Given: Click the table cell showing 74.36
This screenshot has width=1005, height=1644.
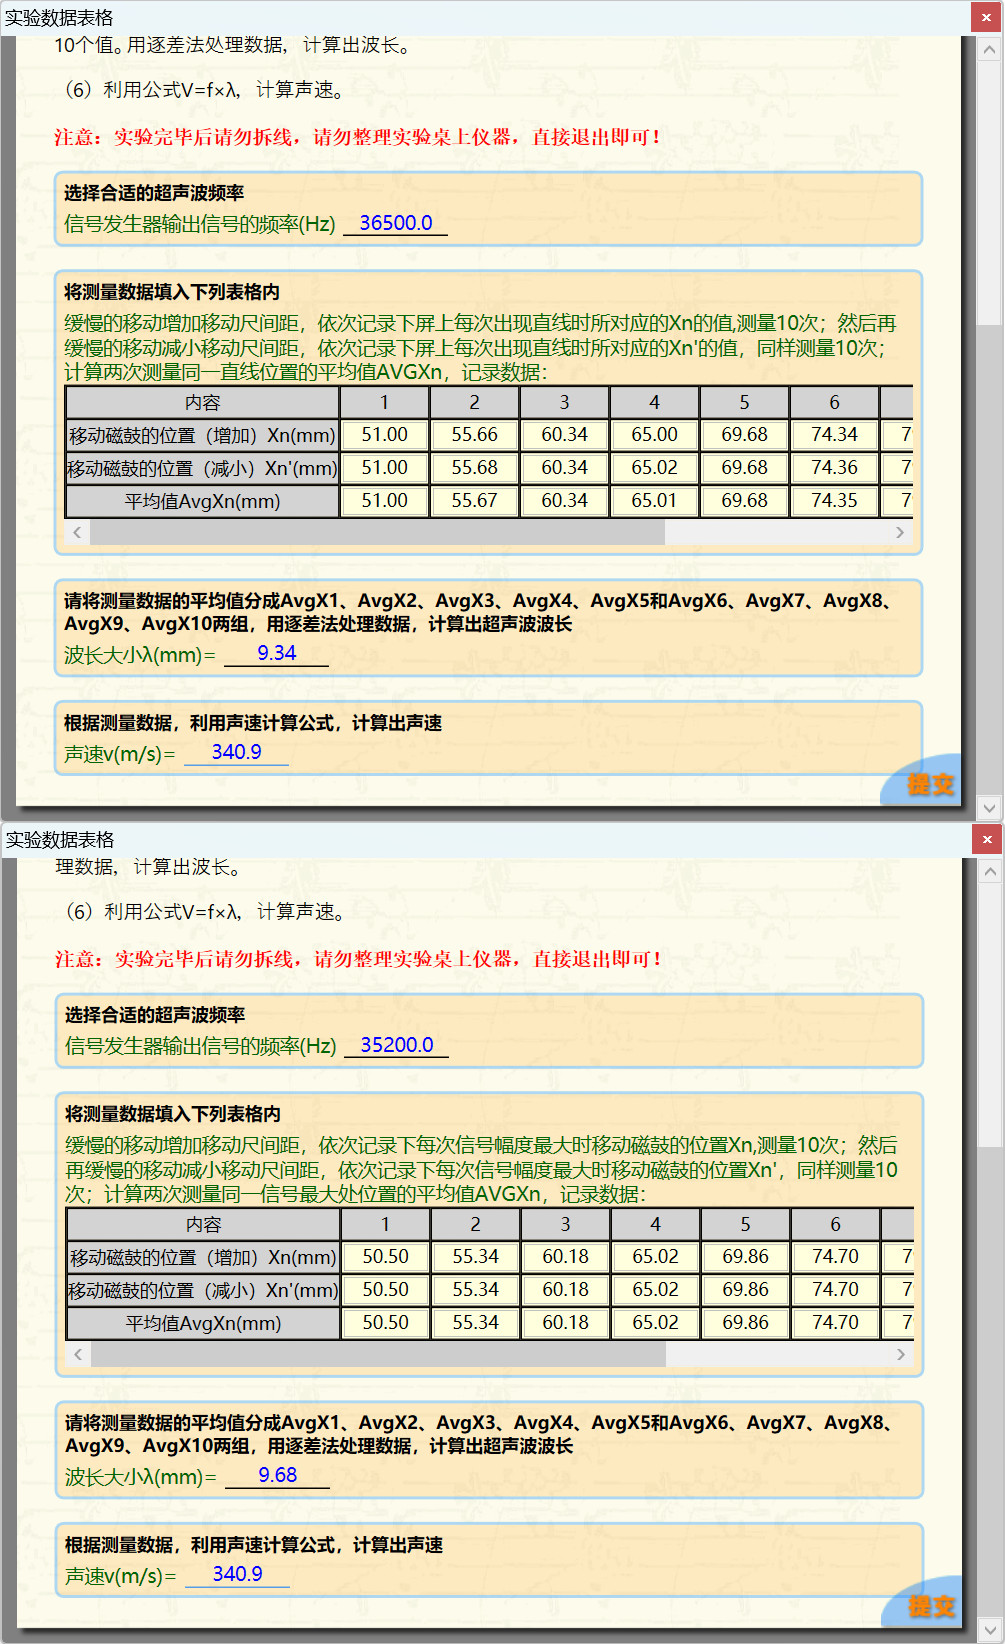Looking at the screenshot, I should [x=834, y=468].
